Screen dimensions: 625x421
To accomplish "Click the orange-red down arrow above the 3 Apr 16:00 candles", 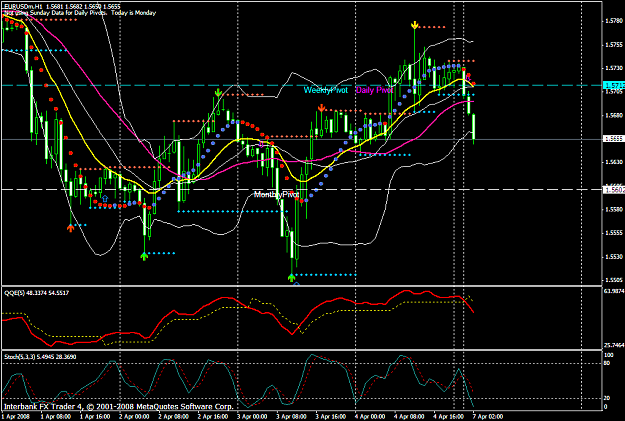I will click(321, 108).
